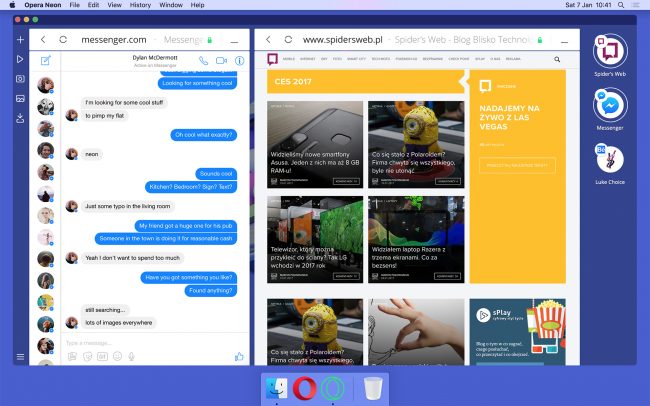Go back in the messenger.com panel

tap(43, 39)
